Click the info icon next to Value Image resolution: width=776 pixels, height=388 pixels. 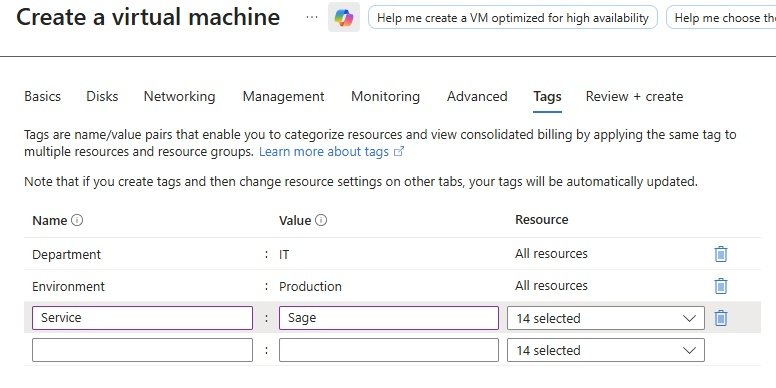click(x=321, y=220)
